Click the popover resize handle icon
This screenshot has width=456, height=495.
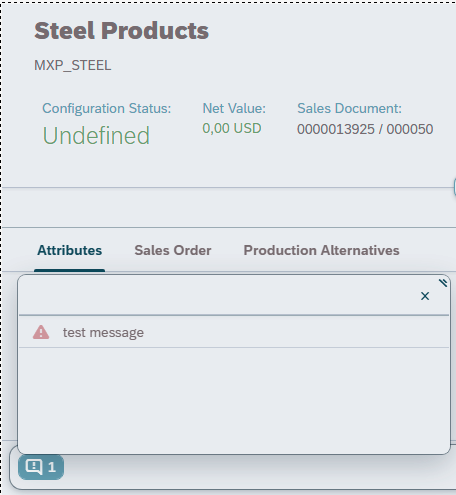(443, 283)
